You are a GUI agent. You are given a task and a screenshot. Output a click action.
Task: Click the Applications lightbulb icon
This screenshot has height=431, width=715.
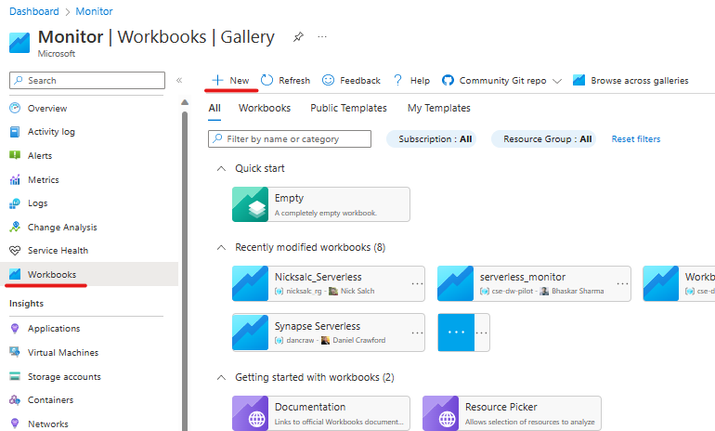click(x=15, y=328)
